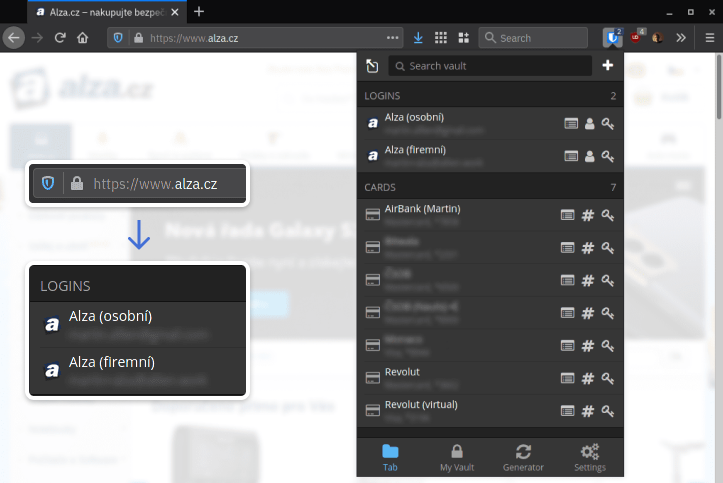Viewport: 723px width, 483px height.
Task: View AirBank (Martin) card details
Action: [568, 215]
